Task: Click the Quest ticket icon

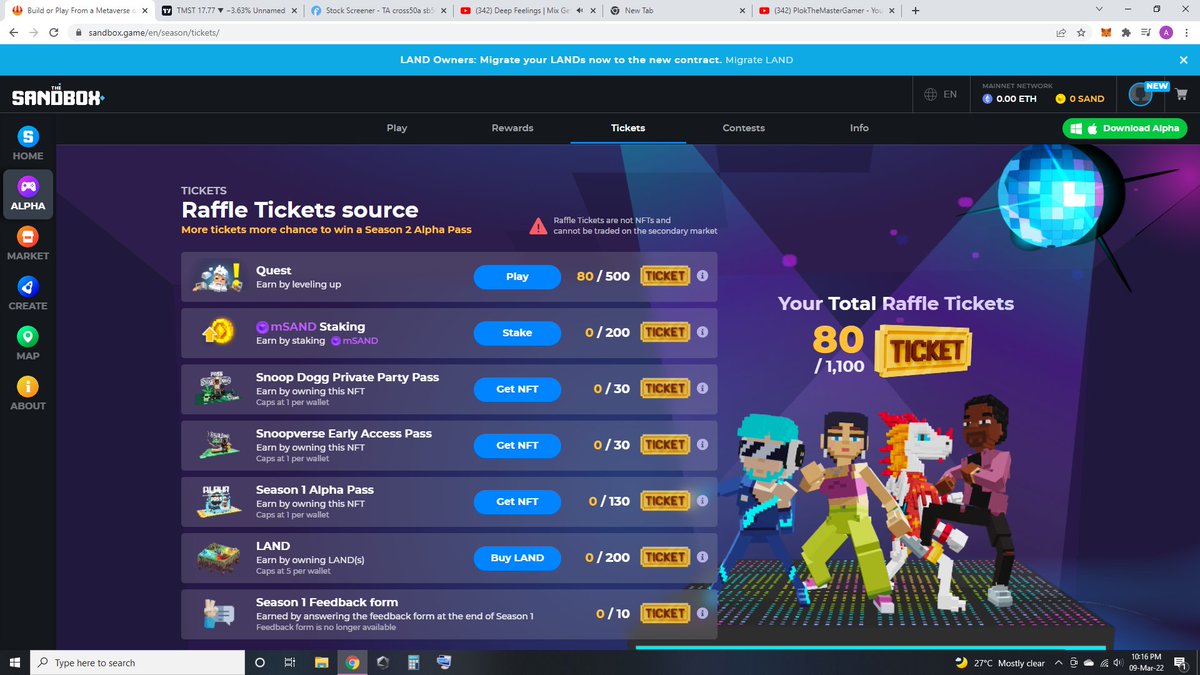Action: pyautogui.click(x=665, y=276)
